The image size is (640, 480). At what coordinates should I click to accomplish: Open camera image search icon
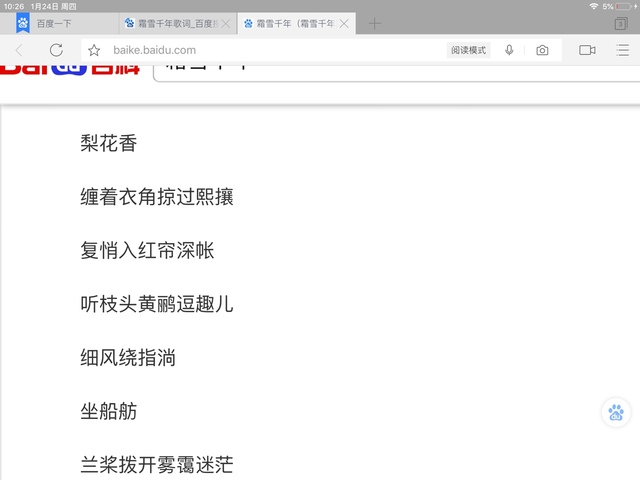542,50
